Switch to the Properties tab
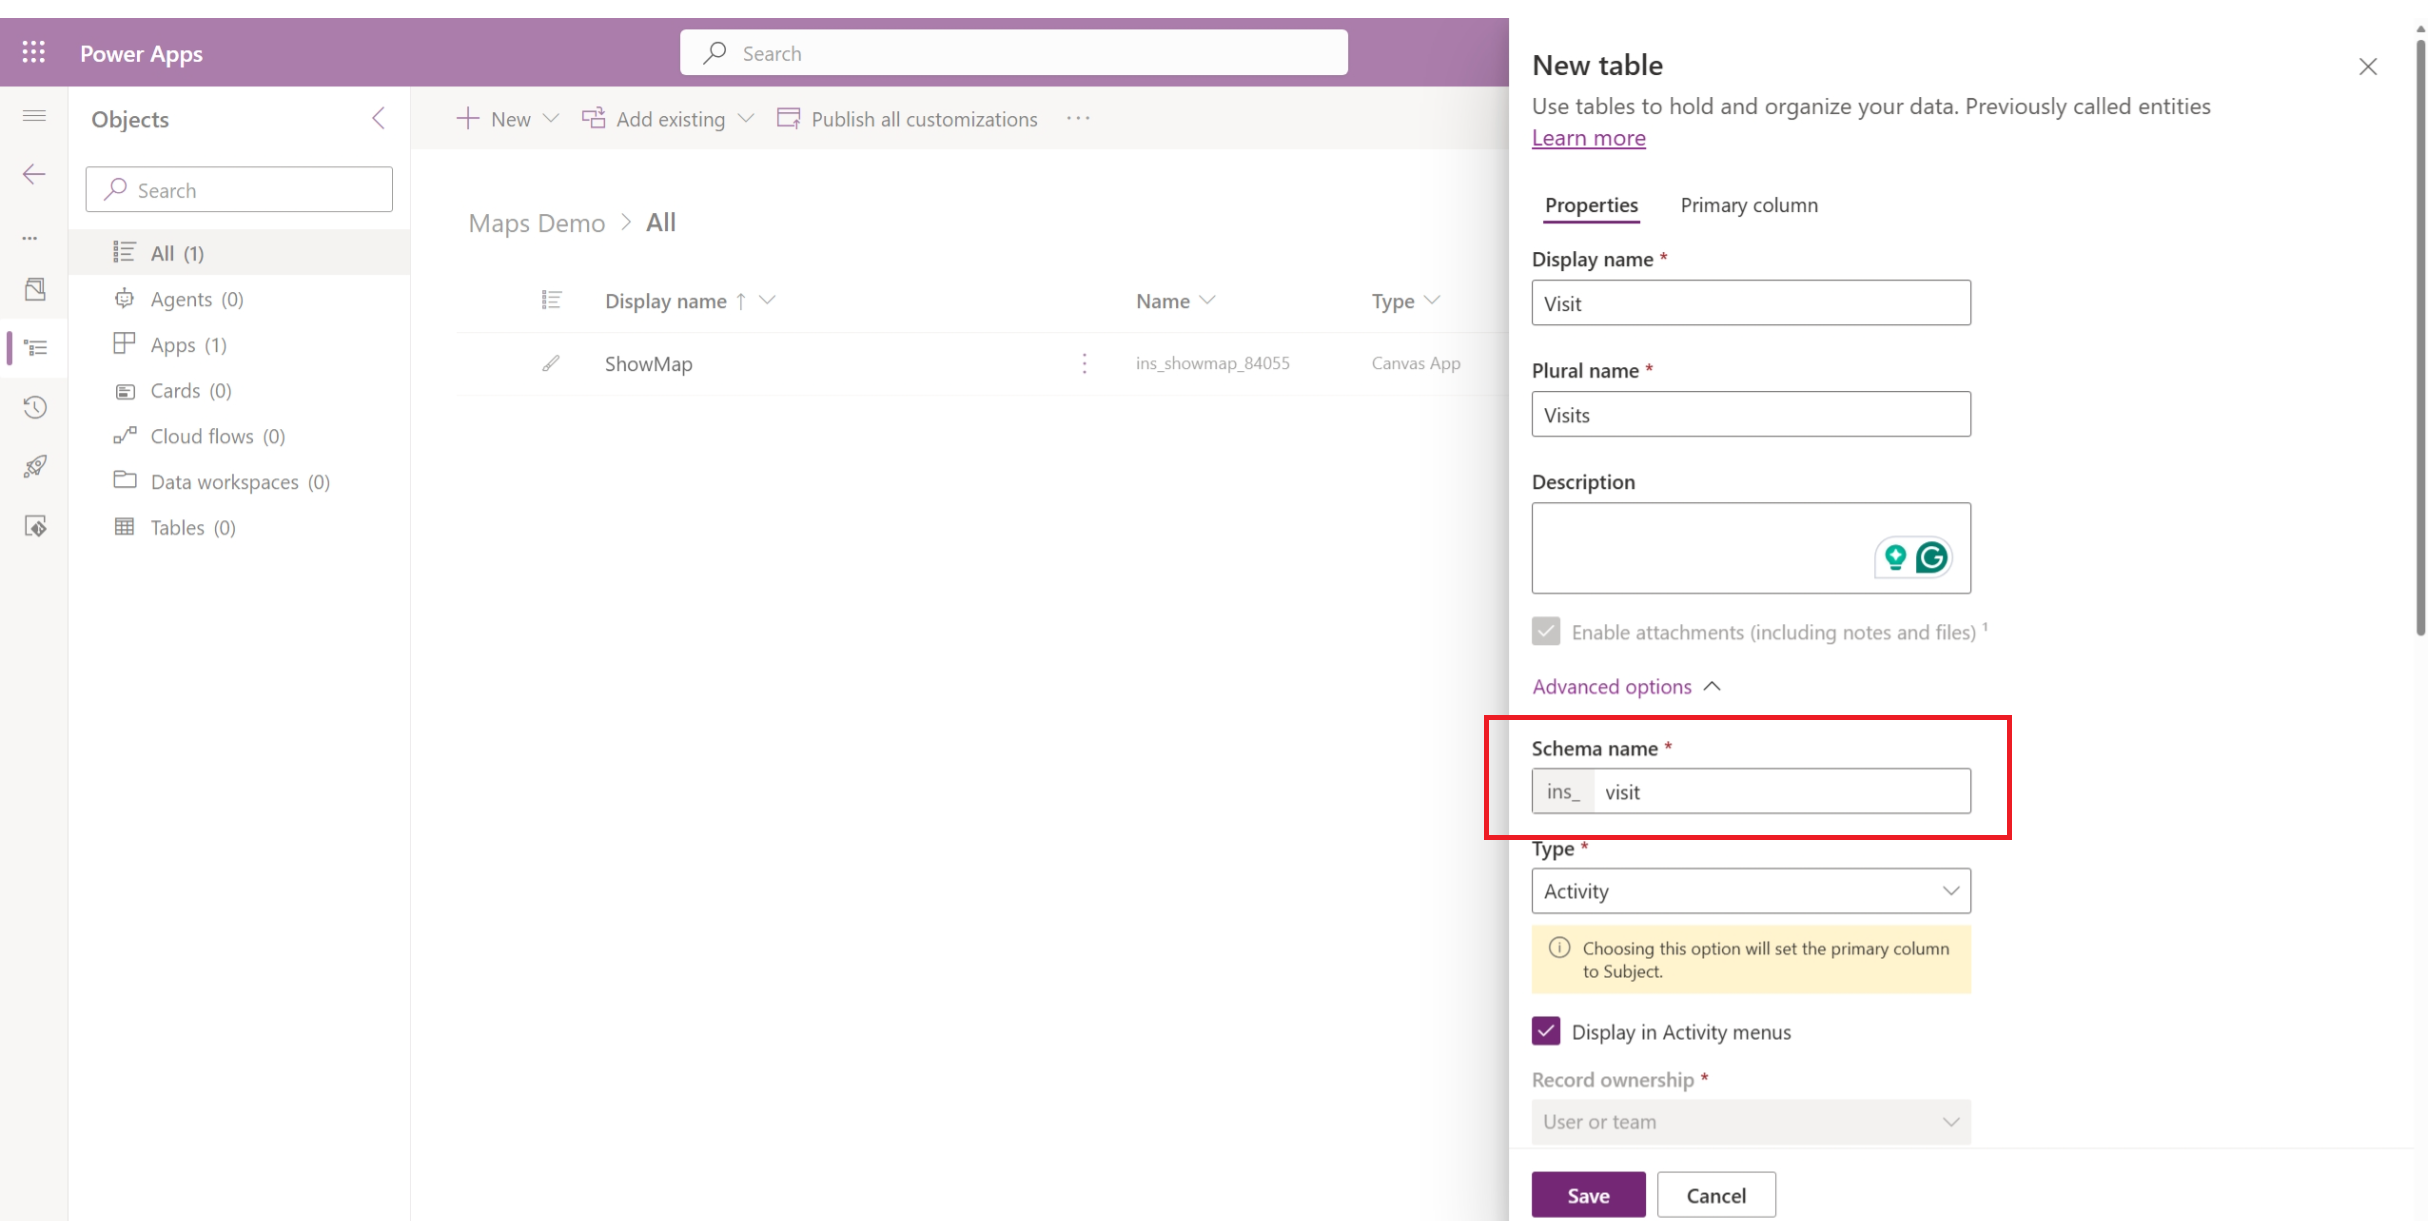The image size is (2428, 1221). tap(1591, 205)
